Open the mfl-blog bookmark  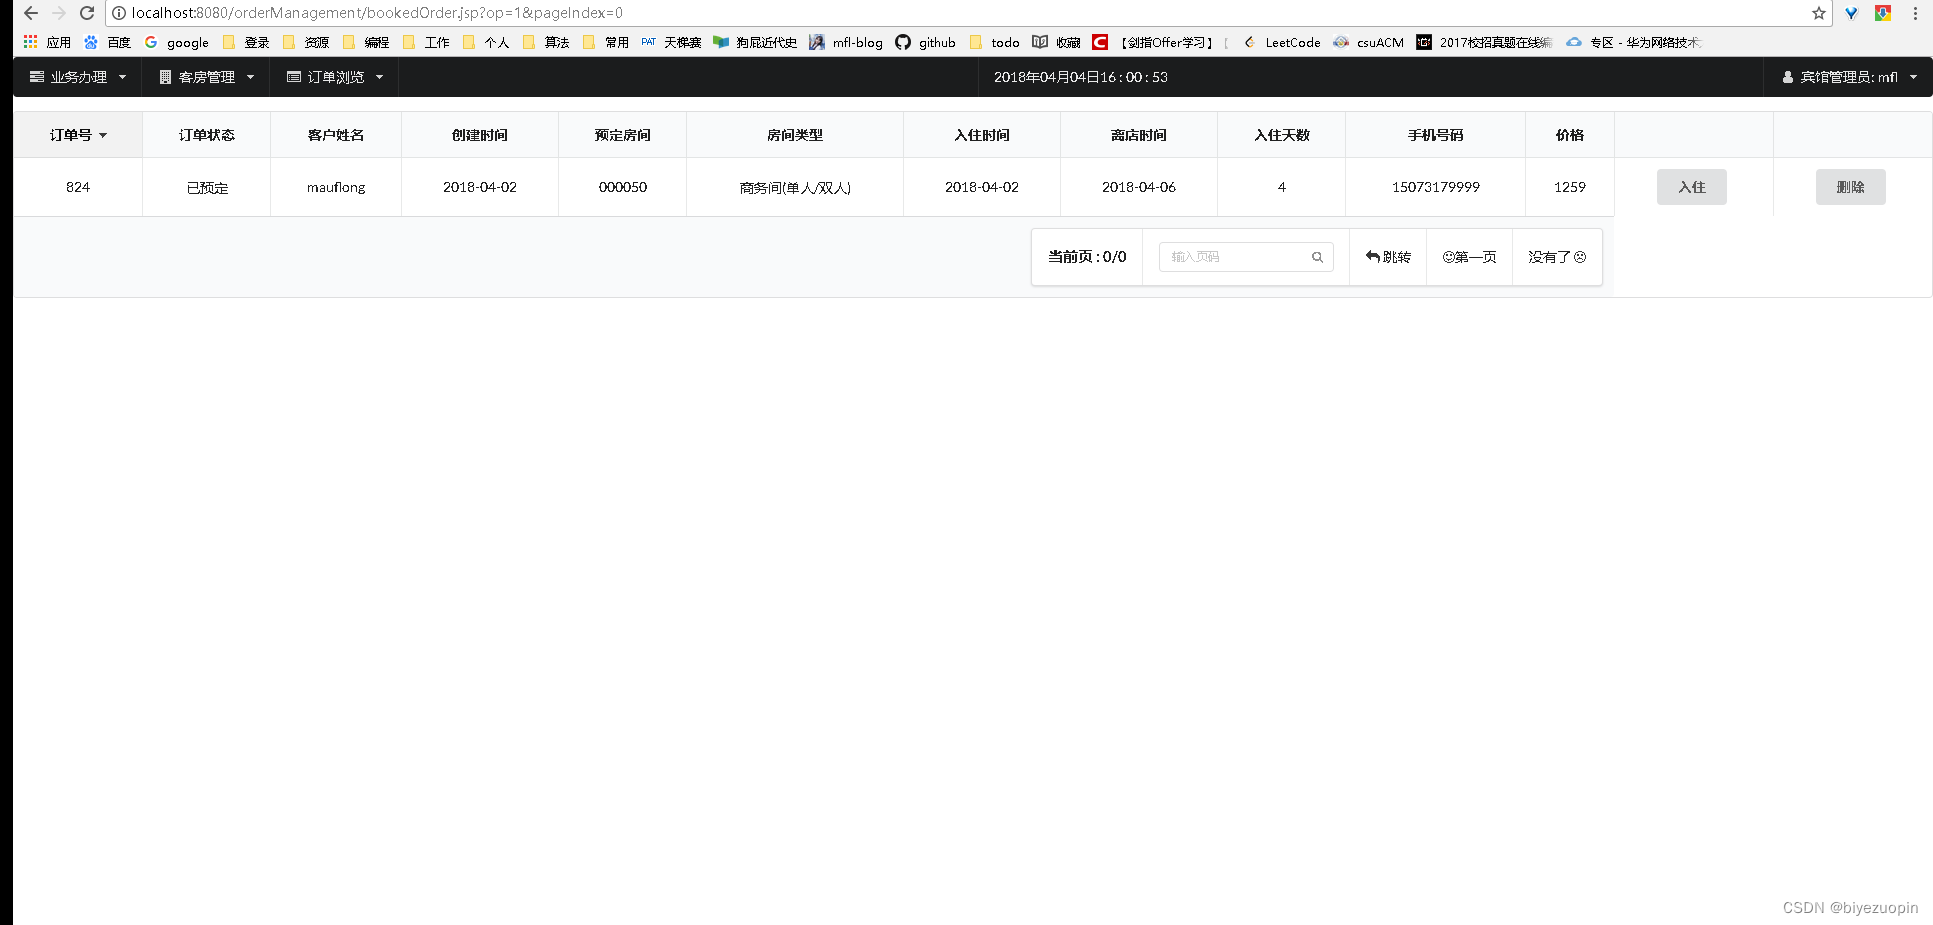(x=846, y=42)
